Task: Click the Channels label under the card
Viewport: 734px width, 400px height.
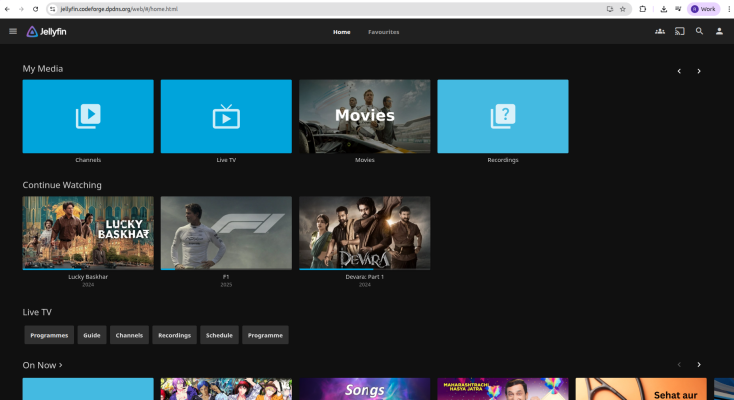Action: 88,160
